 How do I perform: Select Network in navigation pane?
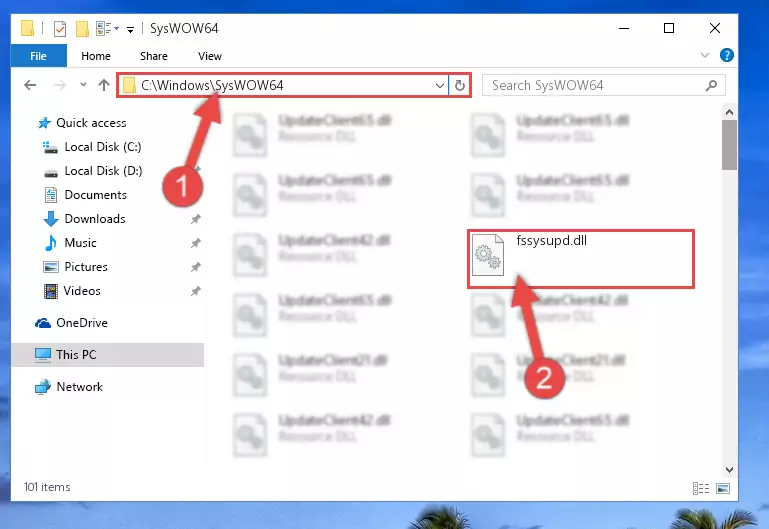coord(79,387)
